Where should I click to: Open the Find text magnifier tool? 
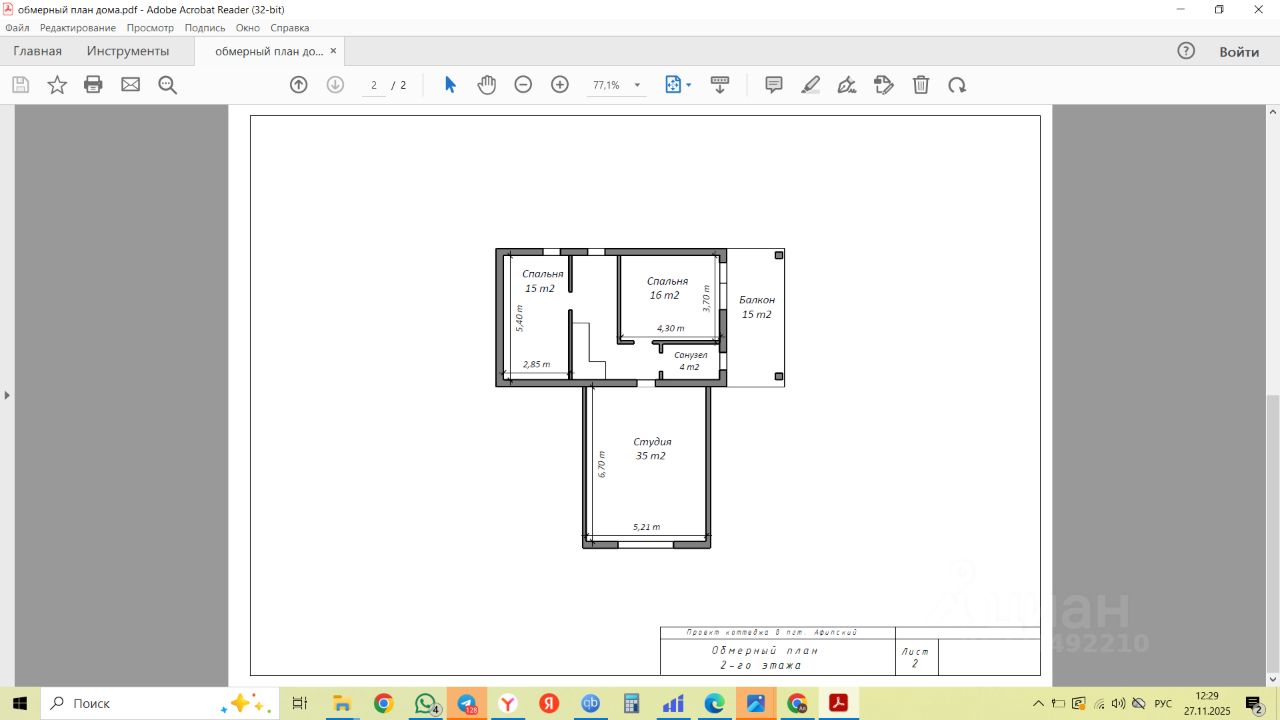click(x=168, y=85)
